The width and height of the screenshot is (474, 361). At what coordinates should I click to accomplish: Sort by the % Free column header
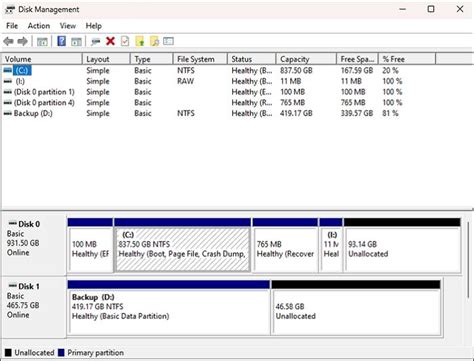[x=407, y=59]
